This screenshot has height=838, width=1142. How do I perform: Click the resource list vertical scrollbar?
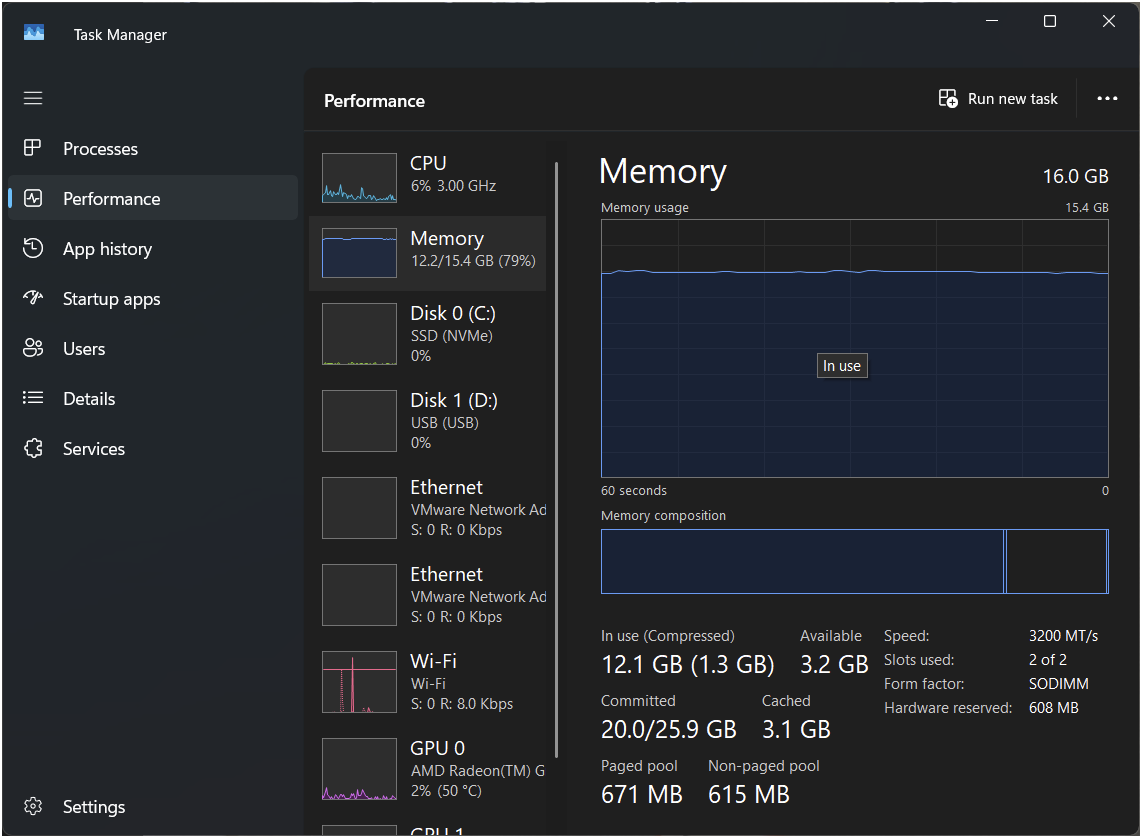click(556, 459)
